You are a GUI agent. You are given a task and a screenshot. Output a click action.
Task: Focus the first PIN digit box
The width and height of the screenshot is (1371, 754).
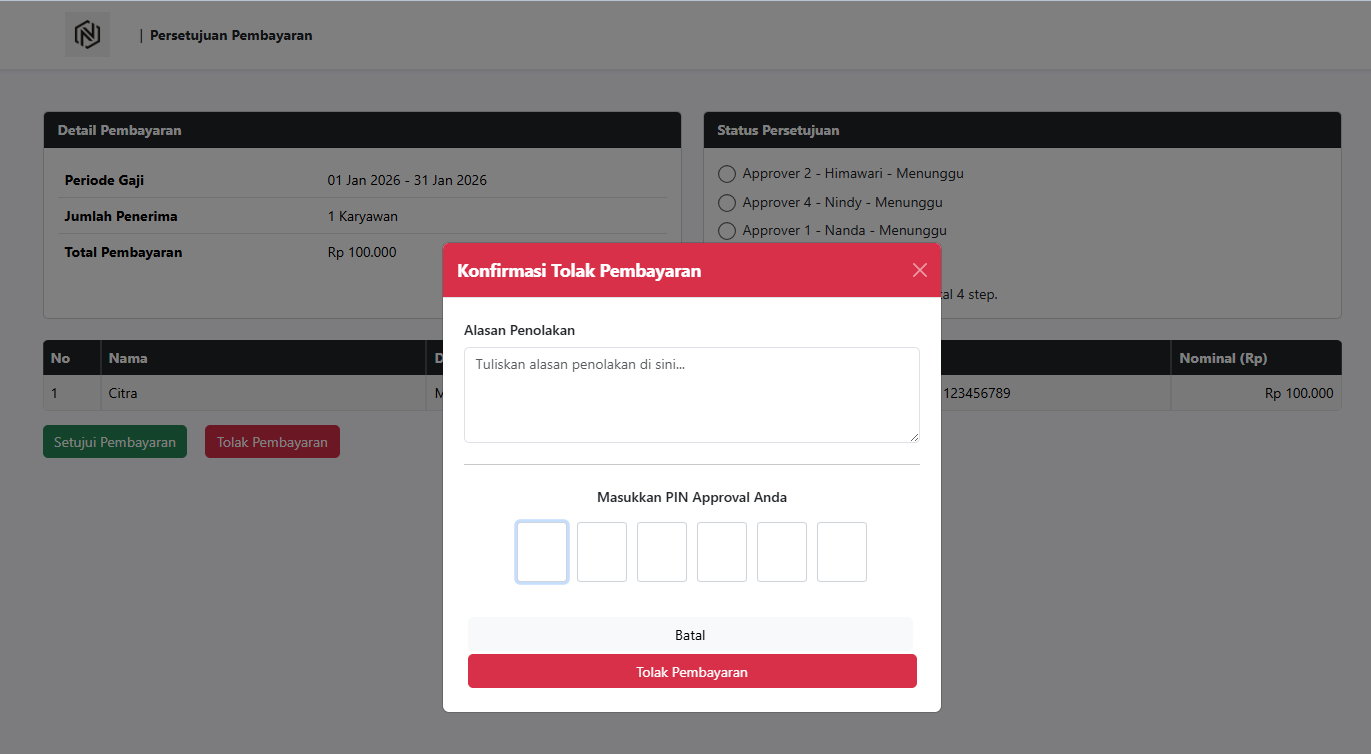tap(542, 552)
